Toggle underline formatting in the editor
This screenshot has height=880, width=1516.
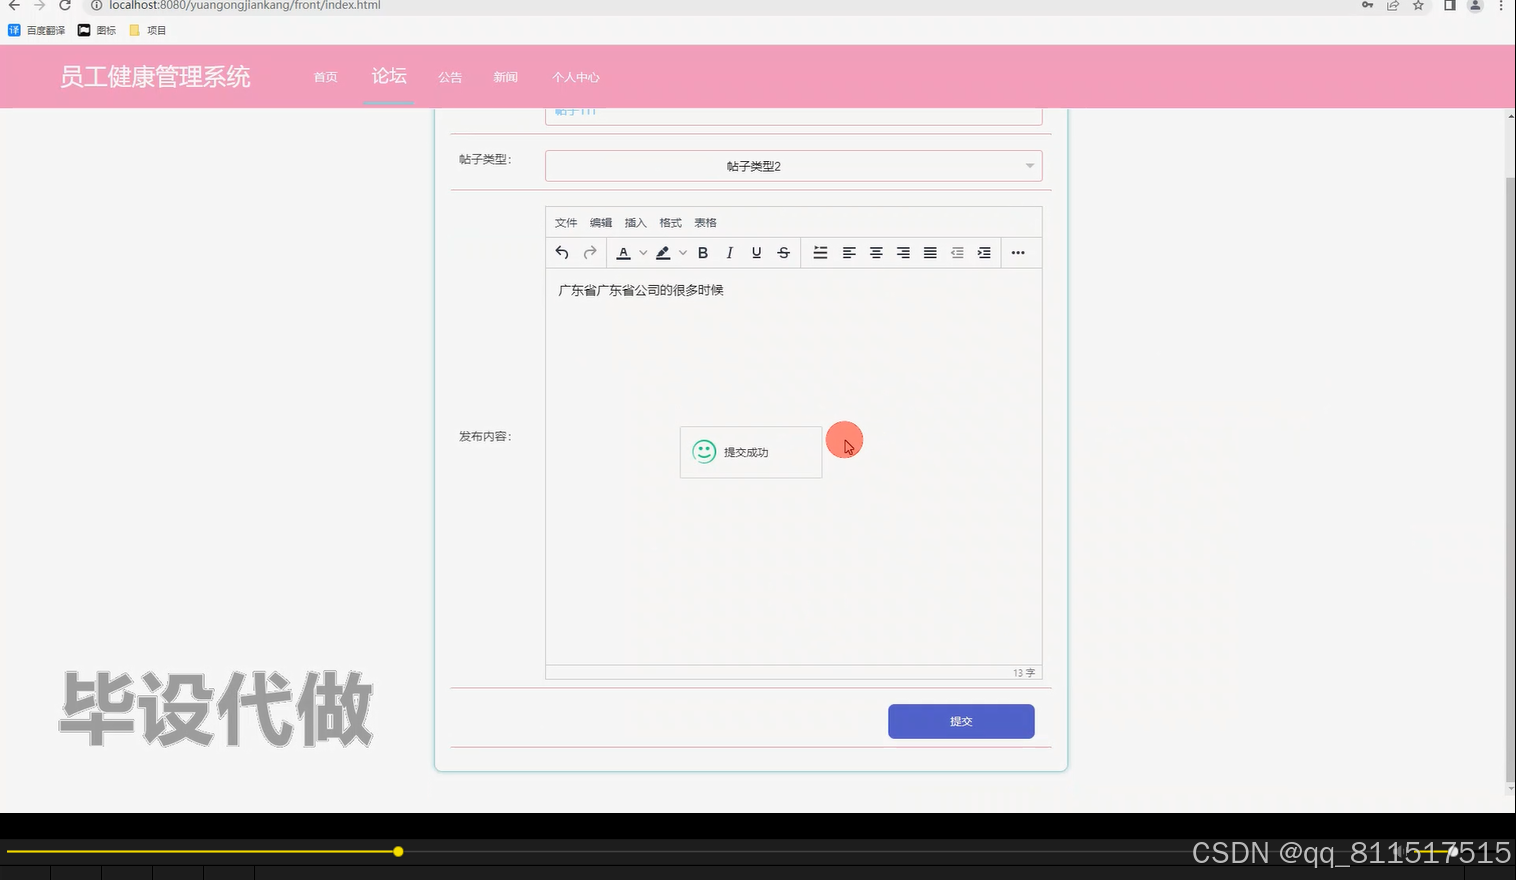click(756, 252)
